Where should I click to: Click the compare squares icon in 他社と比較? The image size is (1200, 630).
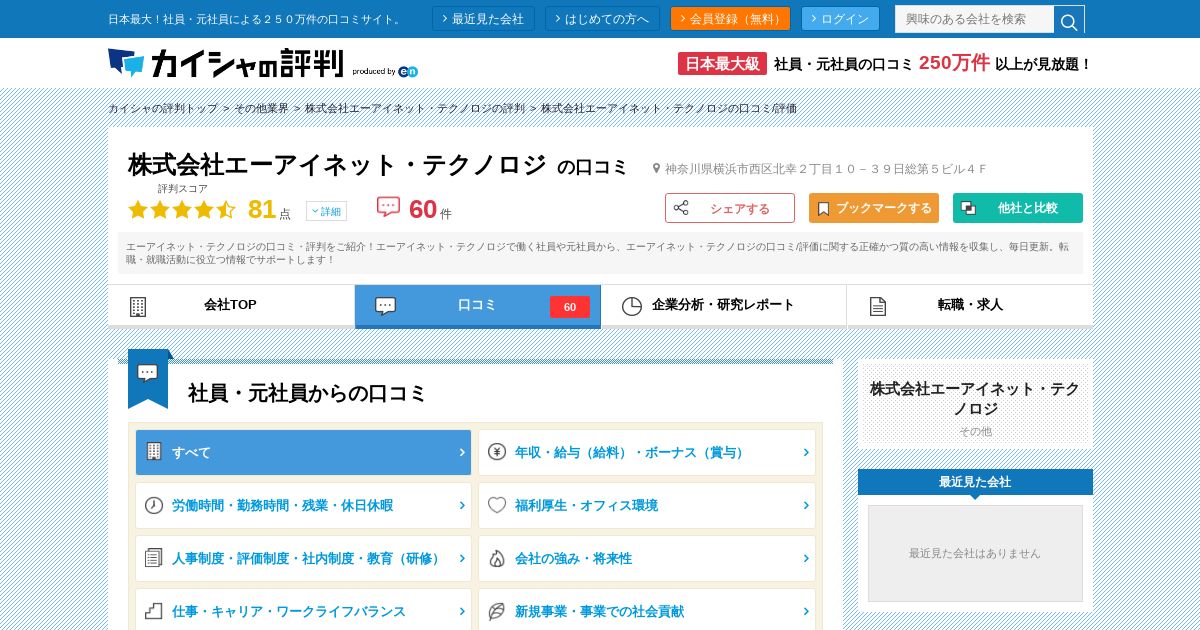[x=968, y=208]
